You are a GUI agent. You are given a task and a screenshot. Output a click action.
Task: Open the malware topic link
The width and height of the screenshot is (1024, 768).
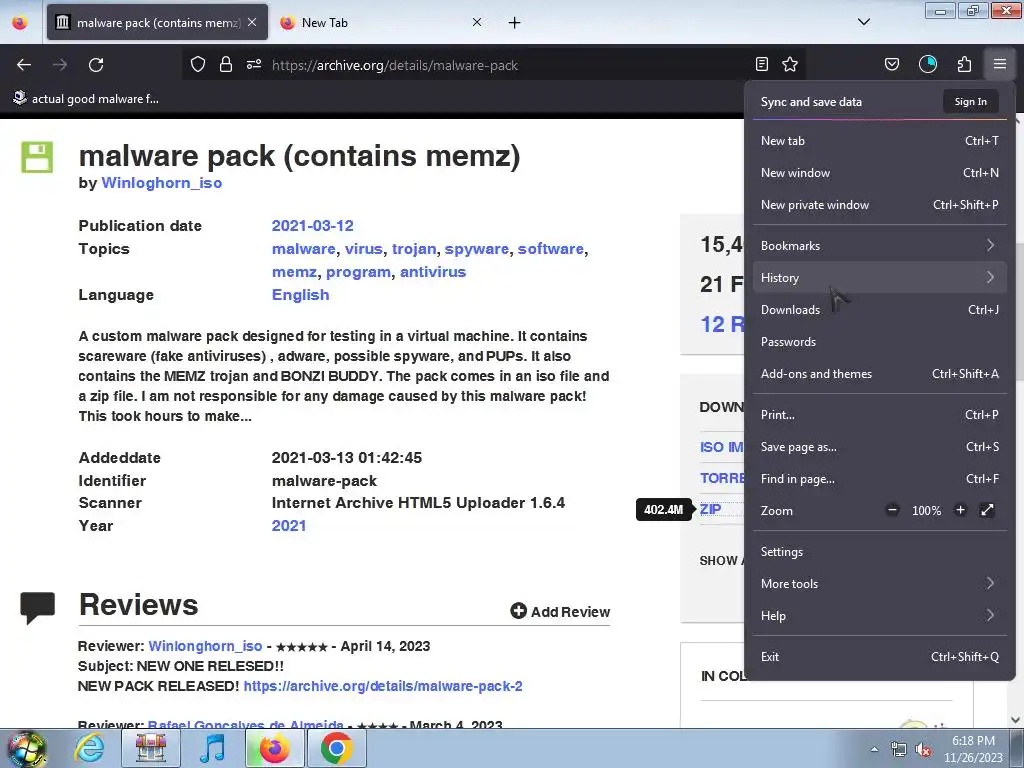click(304, 249)
